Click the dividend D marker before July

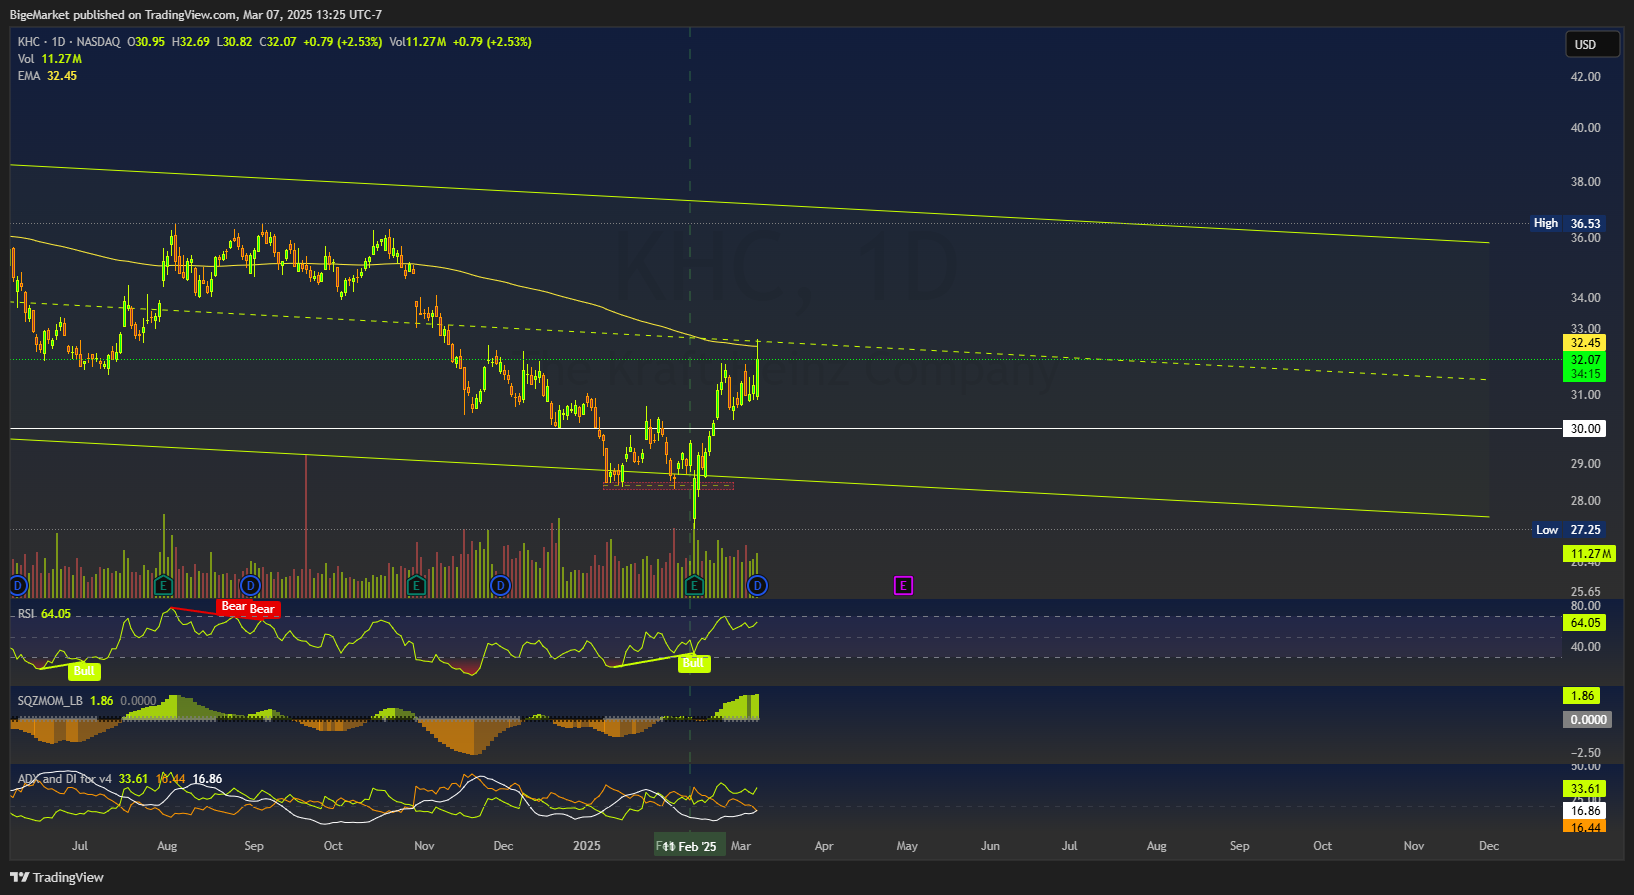[x=17, y=585]
